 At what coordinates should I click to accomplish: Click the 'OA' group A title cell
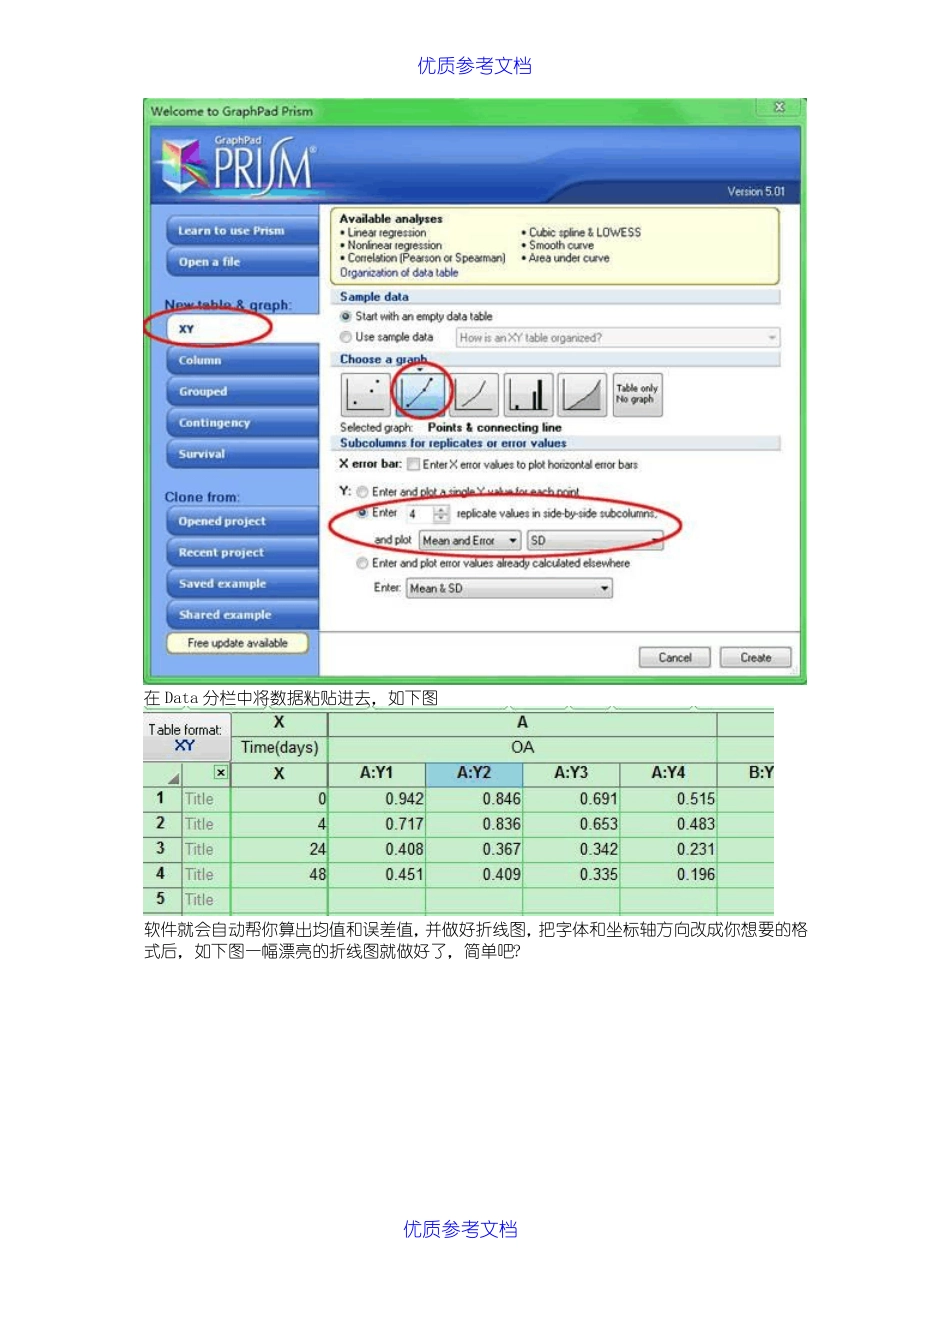[x=522, y=748]
